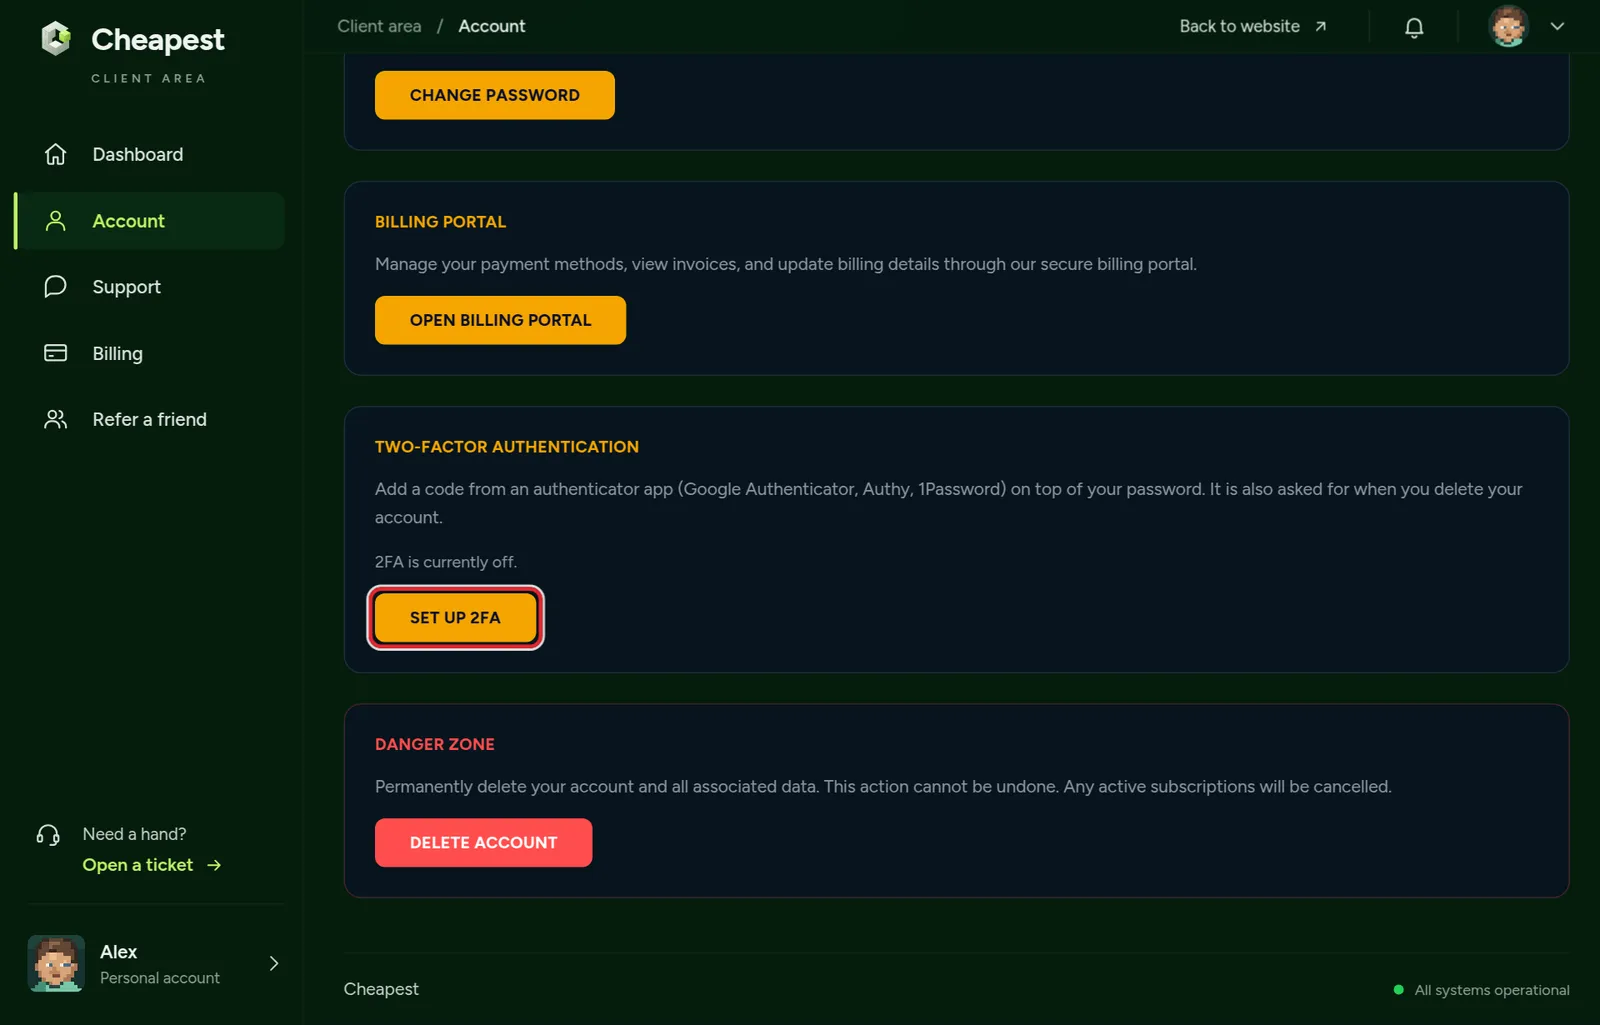Expand the top-right profile dropdown chevron

pyautogui.click(x=1557, y=27)
